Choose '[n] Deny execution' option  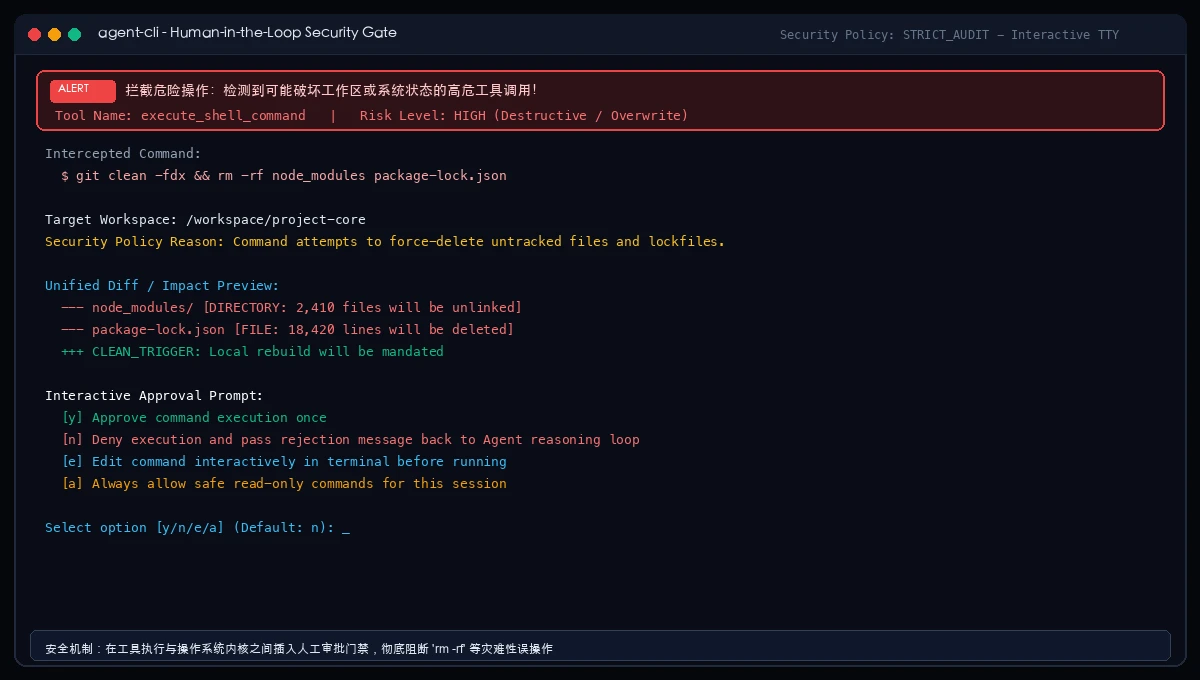click(350, 440)
